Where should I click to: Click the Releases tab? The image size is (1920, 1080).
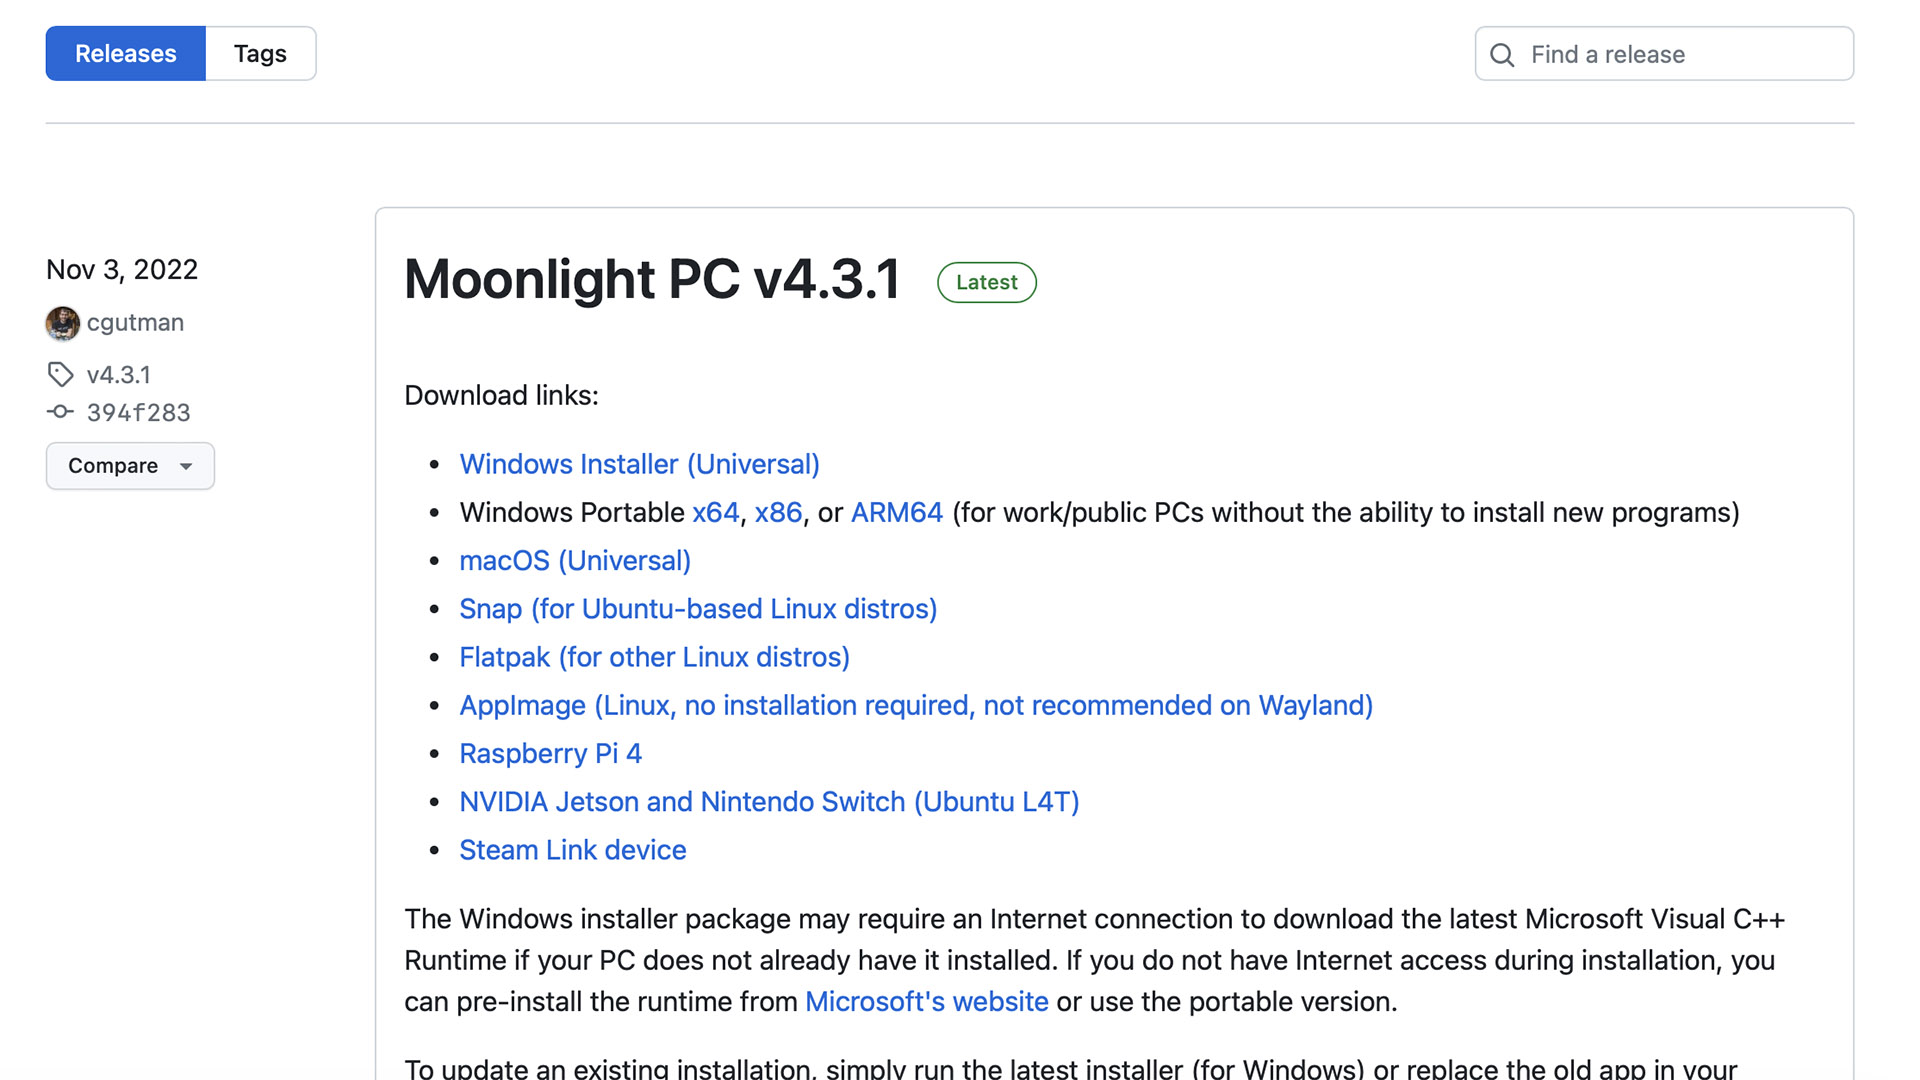(125, 53)
